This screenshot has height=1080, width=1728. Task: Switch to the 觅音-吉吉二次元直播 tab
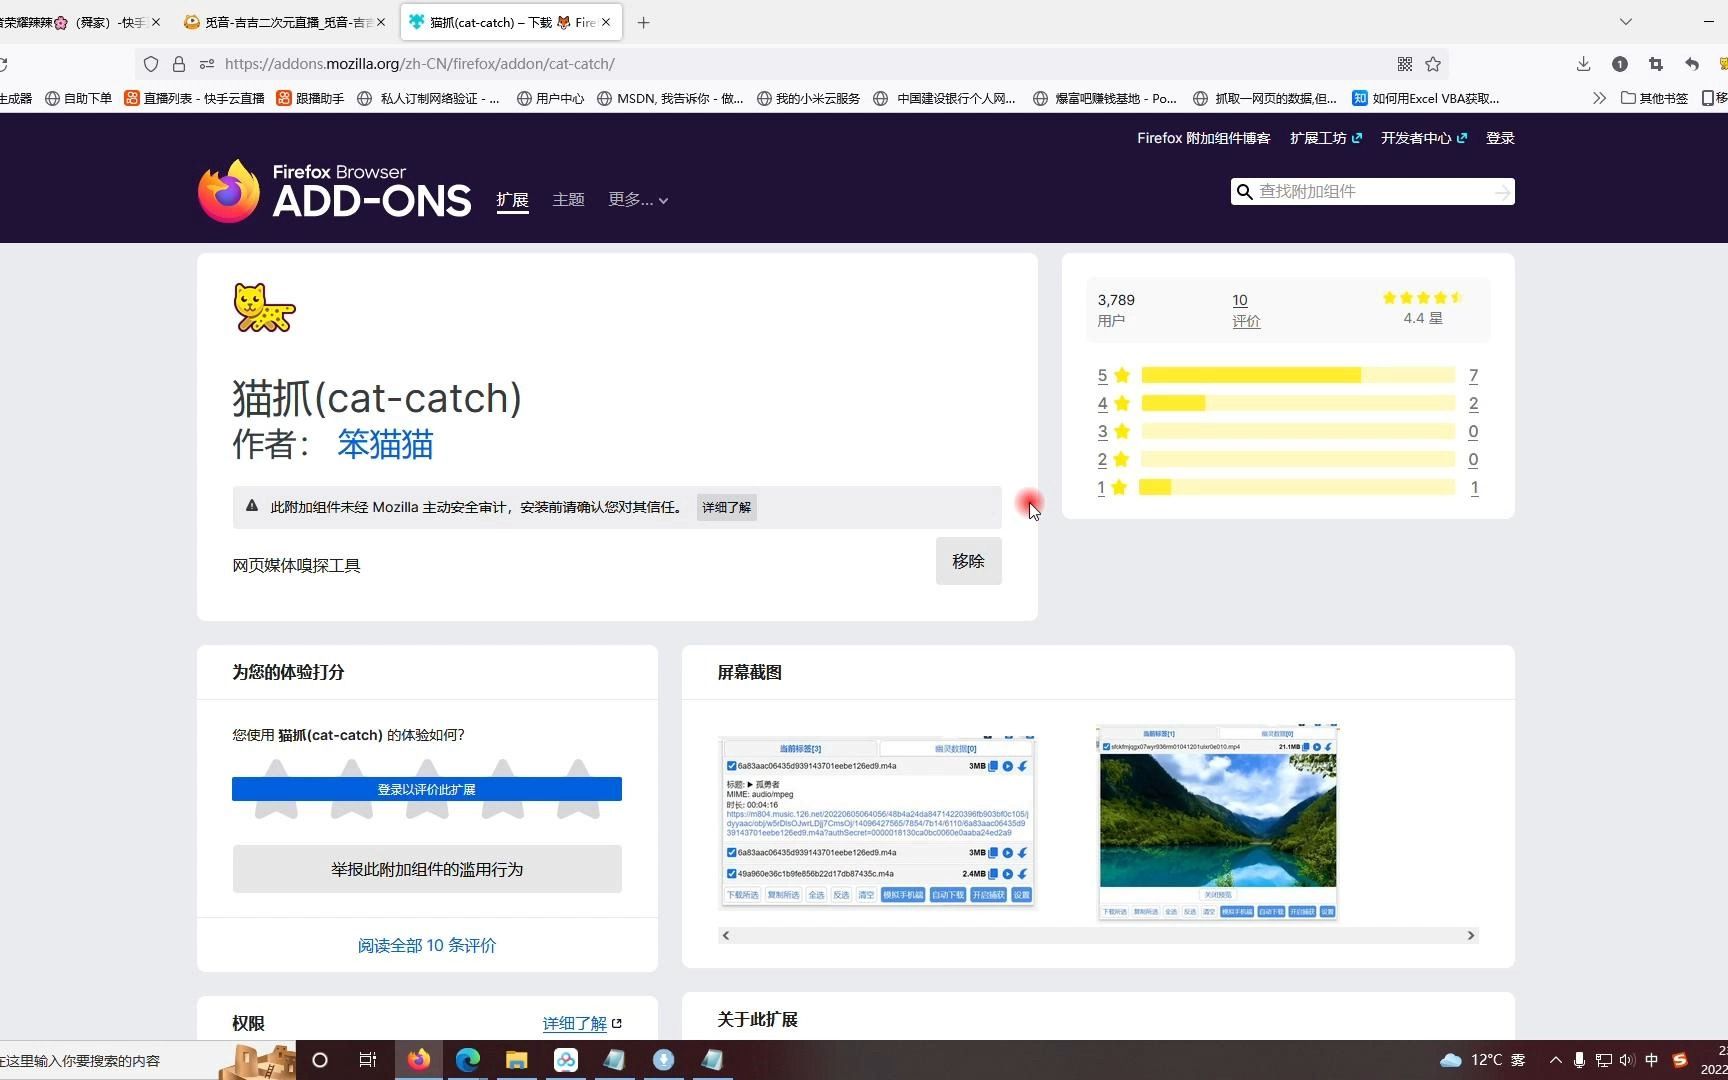(285, 22)
